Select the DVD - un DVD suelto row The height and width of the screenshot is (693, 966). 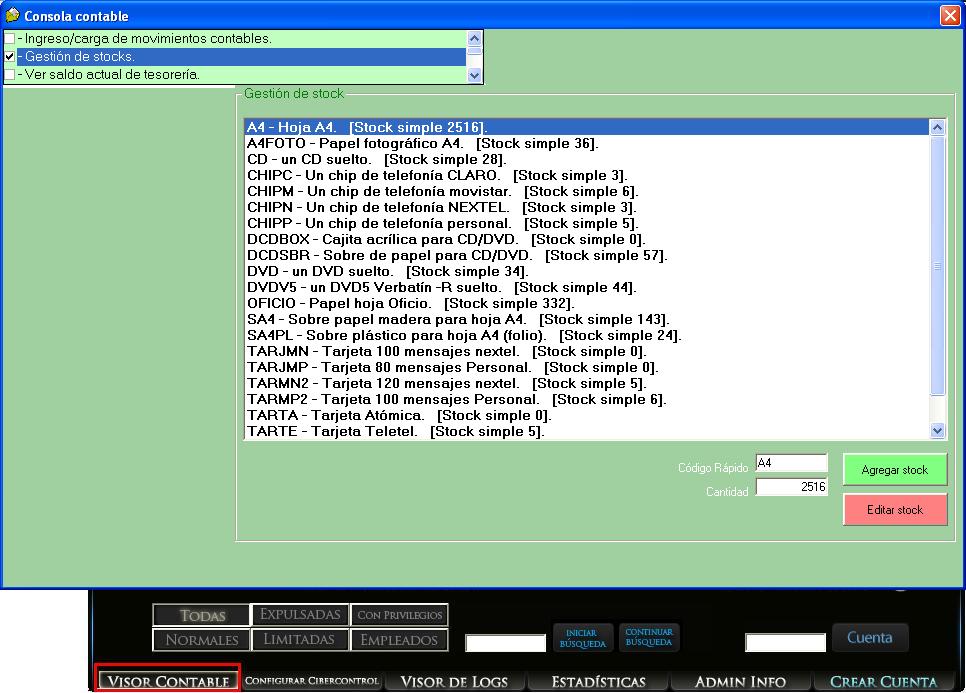pyautogui.click(x=587, y=272)
